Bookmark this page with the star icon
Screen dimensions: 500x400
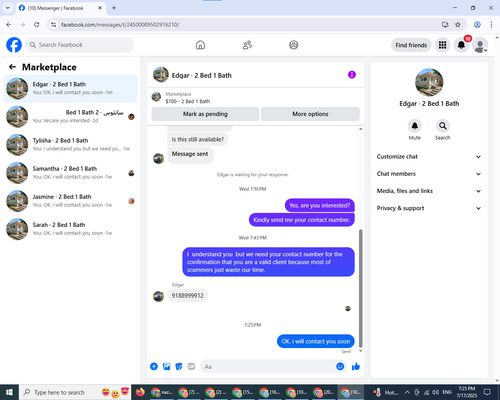(x=458, y=24)
